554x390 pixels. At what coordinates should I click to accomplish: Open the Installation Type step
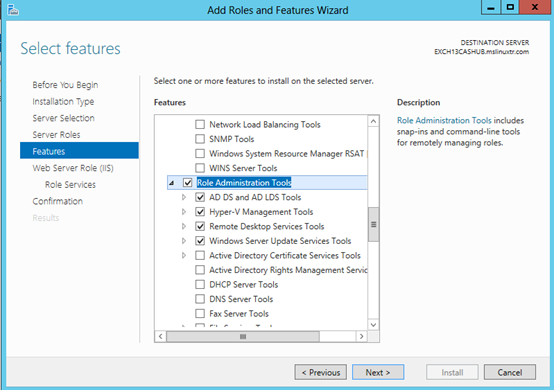[x=63, y=102]
